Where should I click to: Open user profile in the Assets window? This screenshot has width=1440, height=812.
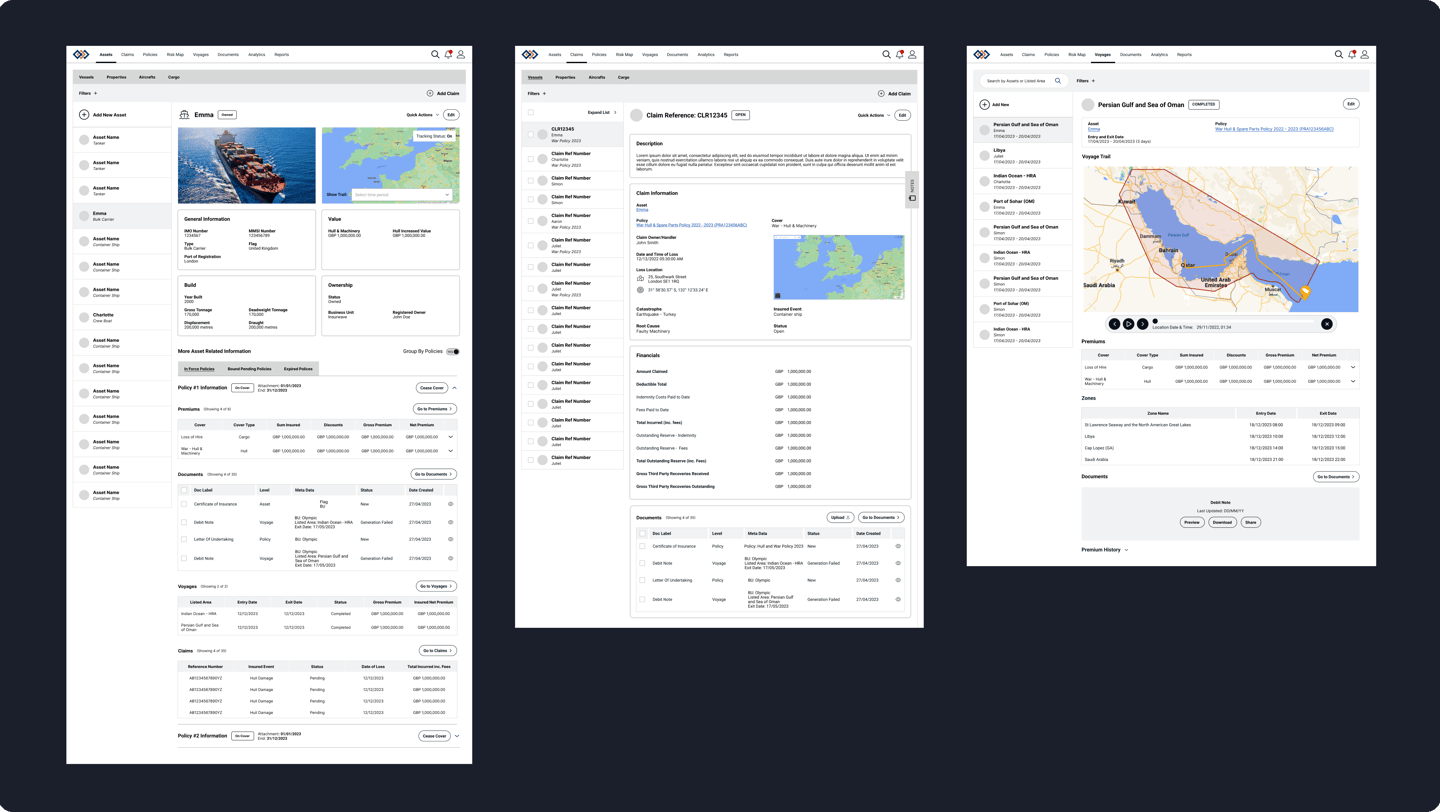(x=461, y=55)
